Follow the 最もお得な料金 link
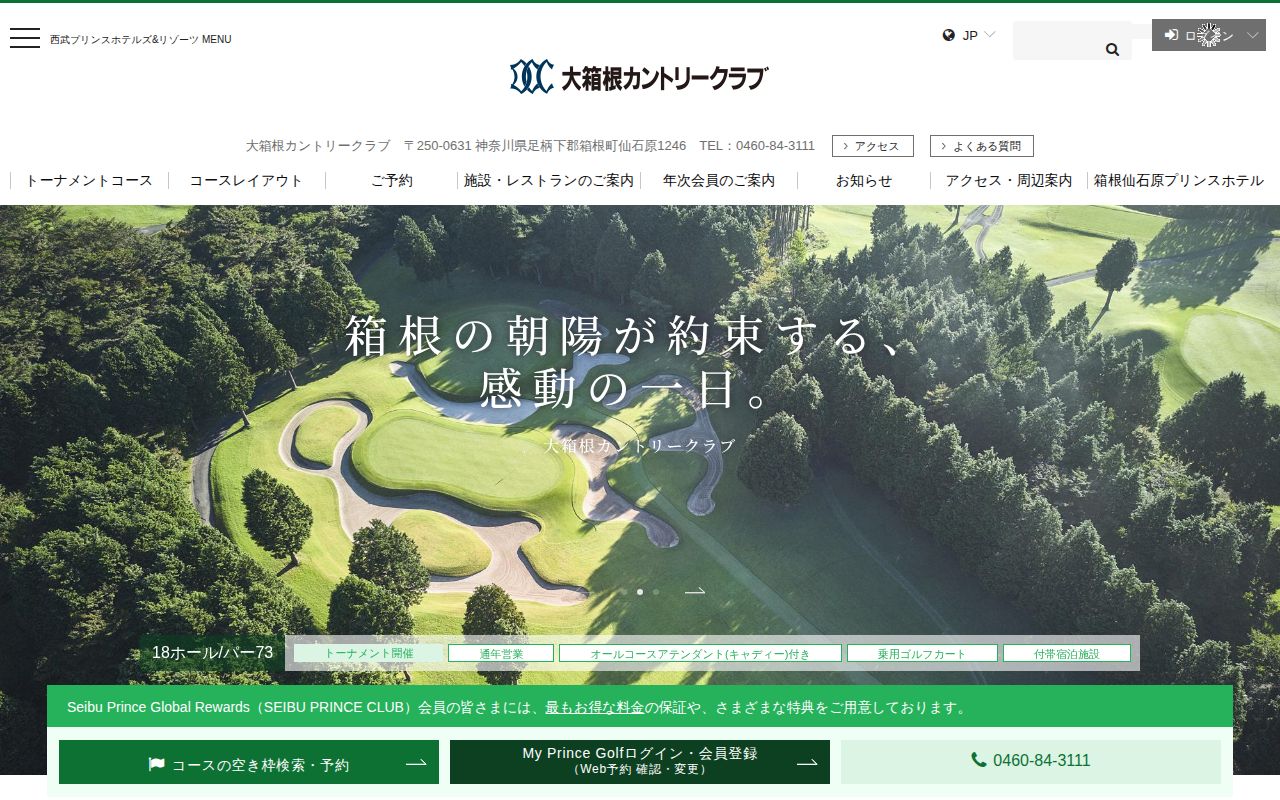 point(594,707)
